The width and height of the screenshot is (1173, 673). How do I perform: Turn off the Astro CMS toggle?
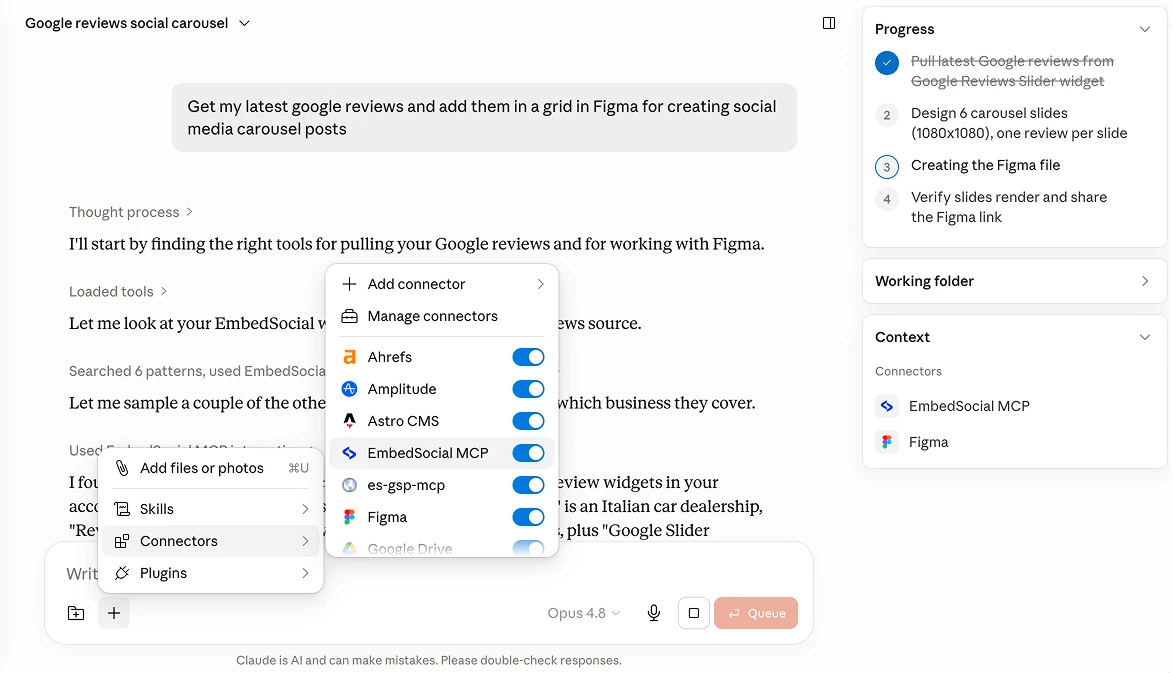click(528, 421)
